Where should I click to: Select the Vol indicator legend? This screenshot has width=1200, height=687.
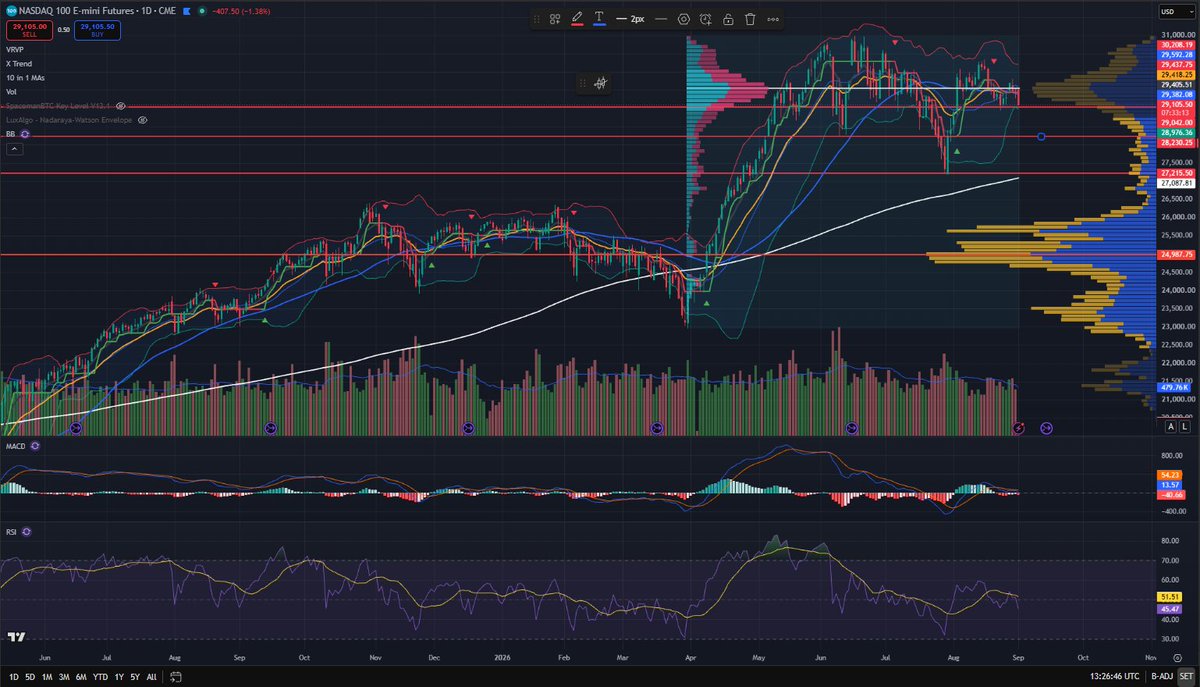[11, 91]
